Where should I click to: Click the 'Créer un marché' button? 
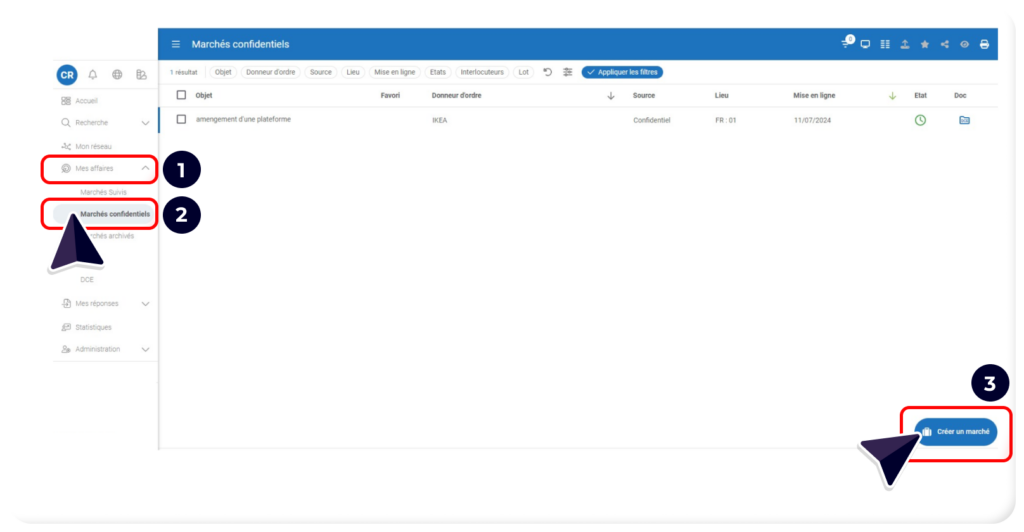[956, 432]
